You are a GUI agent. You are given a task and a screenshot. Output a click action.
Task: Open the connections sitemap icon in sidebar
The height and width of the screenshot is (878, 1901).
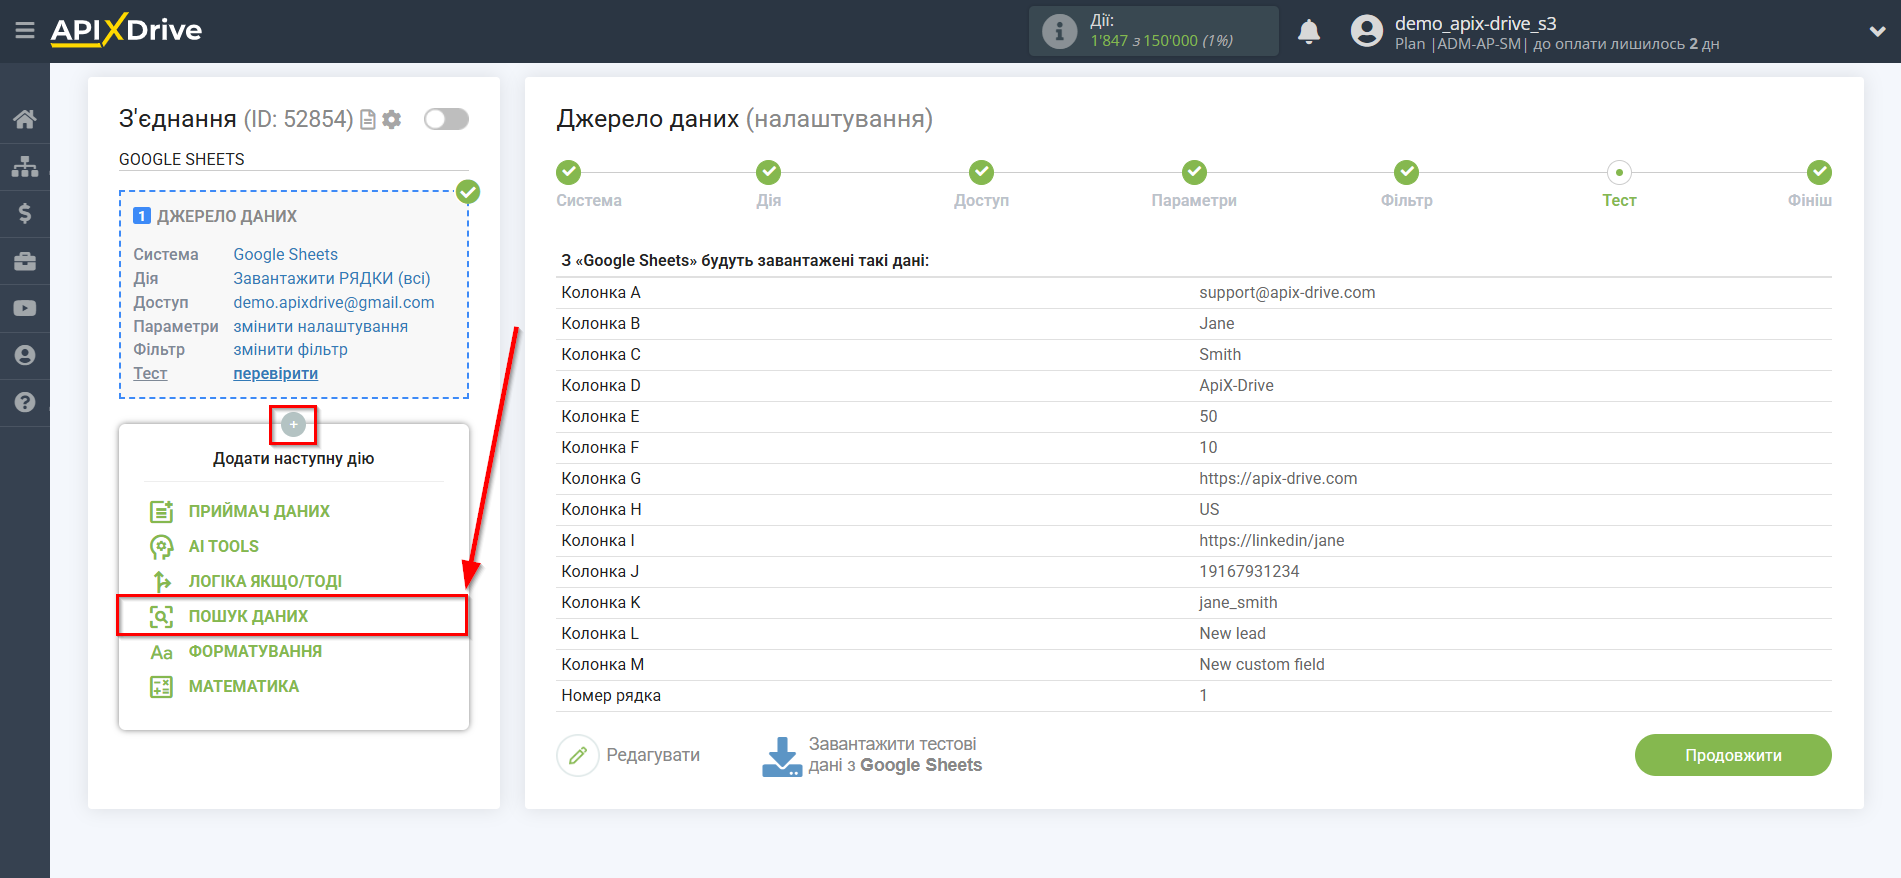pyautogui.click(x=25, y=166)
